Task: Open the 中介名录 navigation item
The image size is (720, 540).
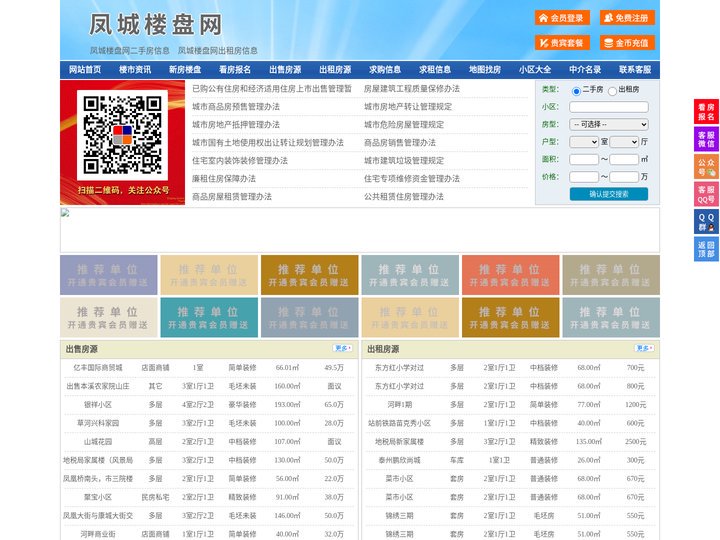Action: click(585, 70)
